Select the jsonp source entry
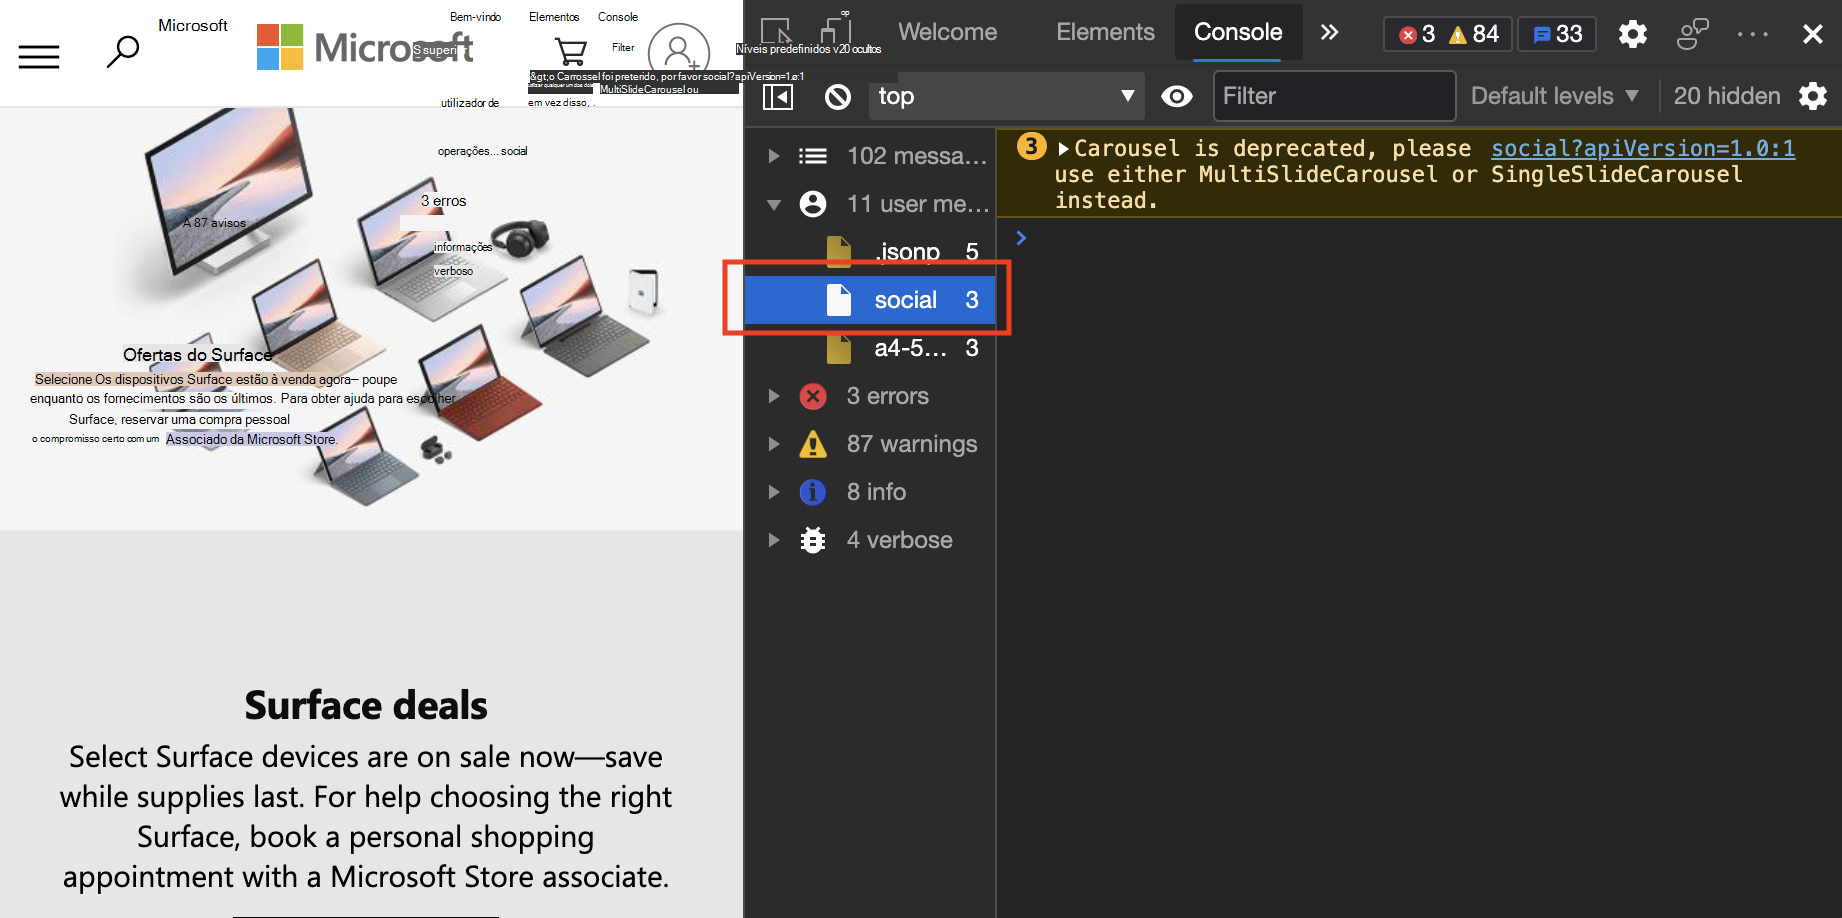The width and height of the screenshot is (1842, 918). [870, 252]
